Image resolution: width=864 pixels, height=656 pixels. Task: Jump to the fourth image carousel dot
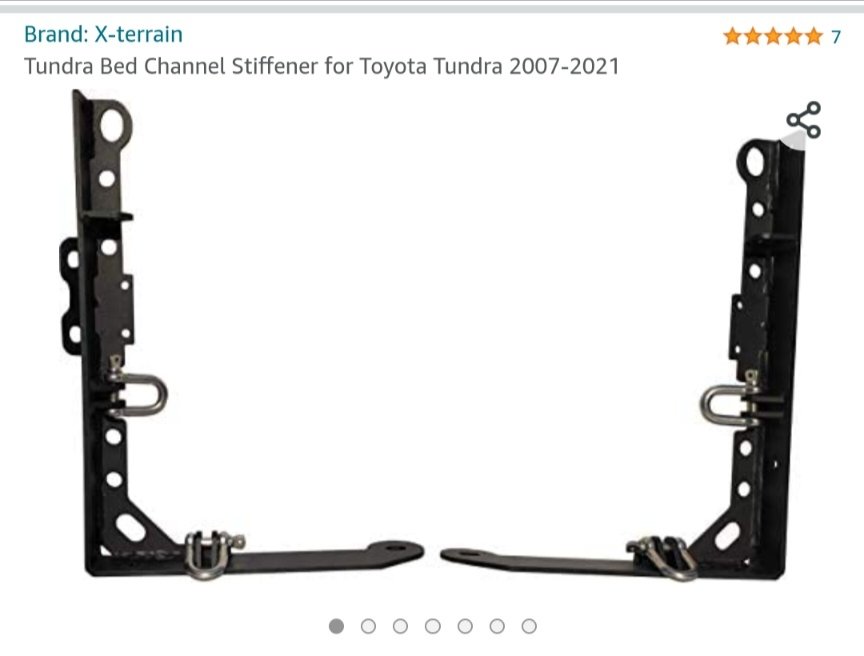tap(433, 626)
